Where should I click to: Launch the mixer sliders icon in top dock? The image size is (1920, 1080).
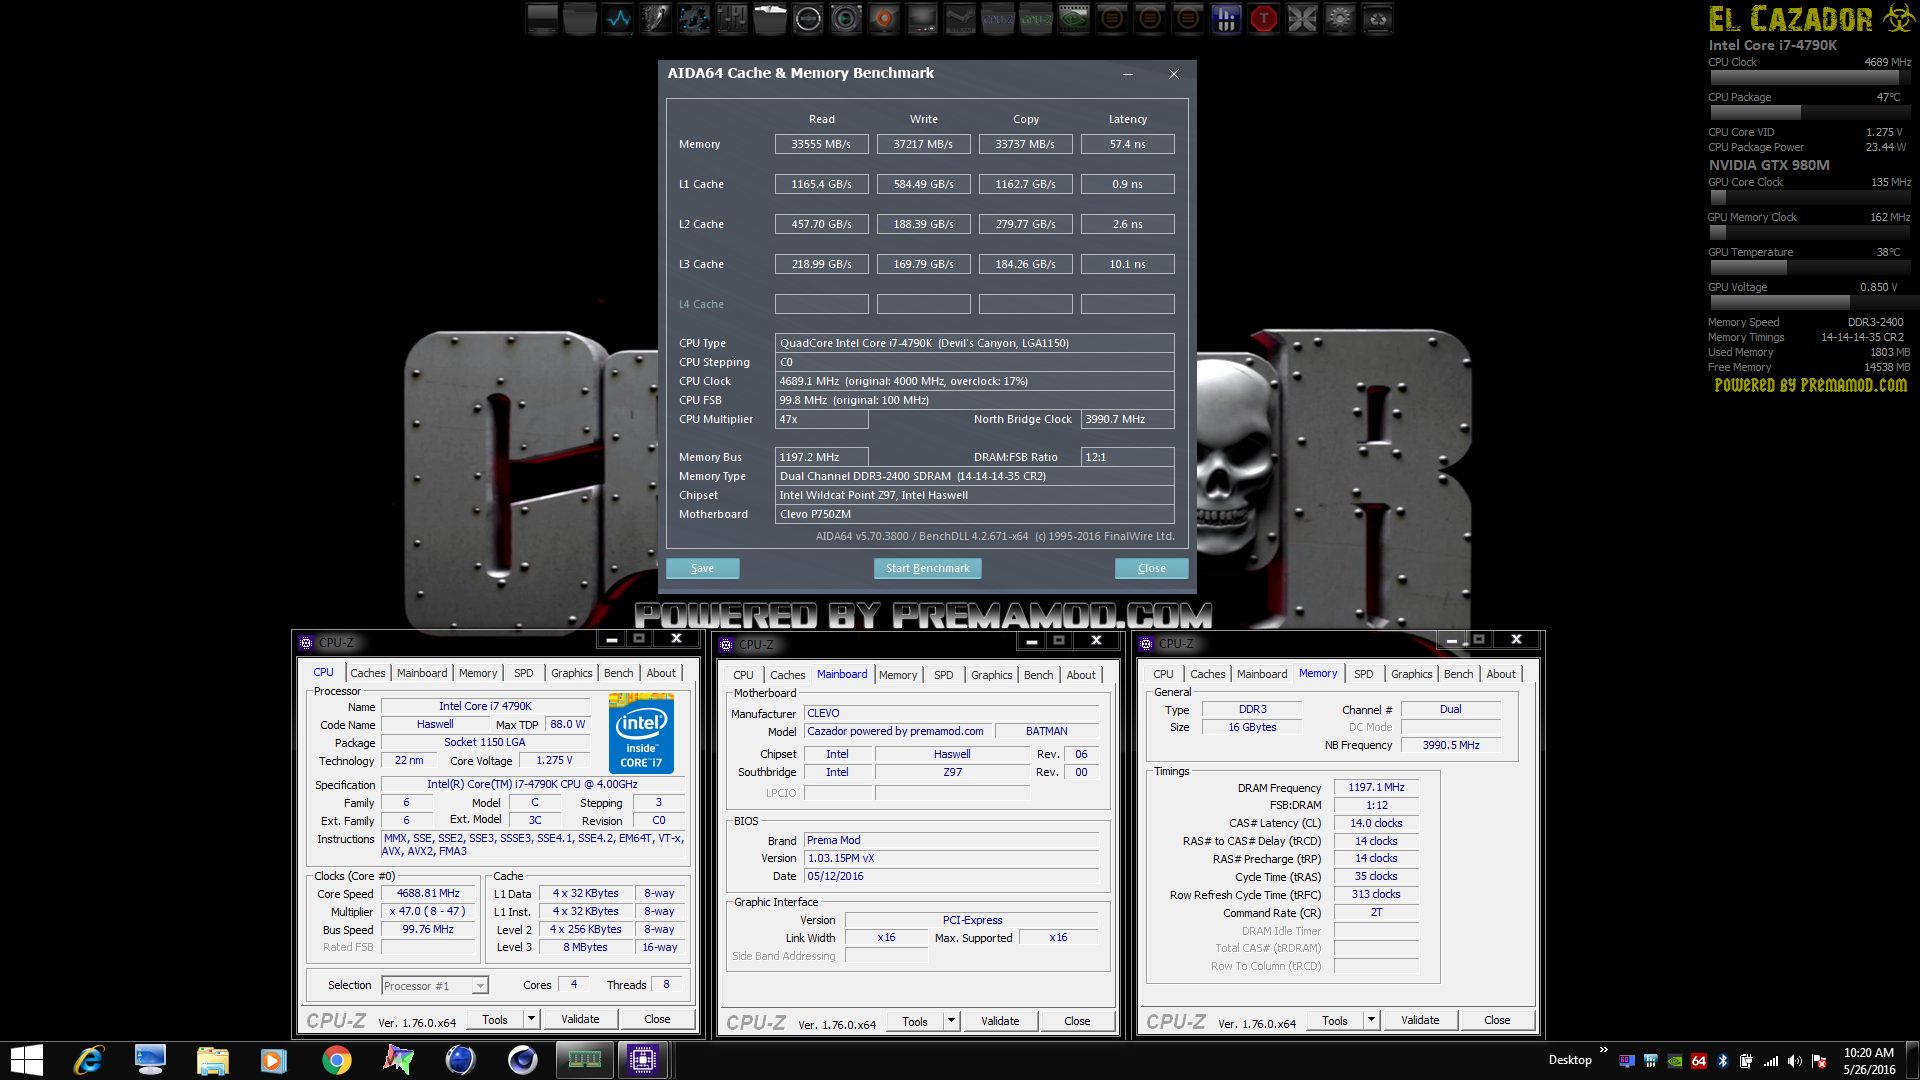click(x=732, y=19)
